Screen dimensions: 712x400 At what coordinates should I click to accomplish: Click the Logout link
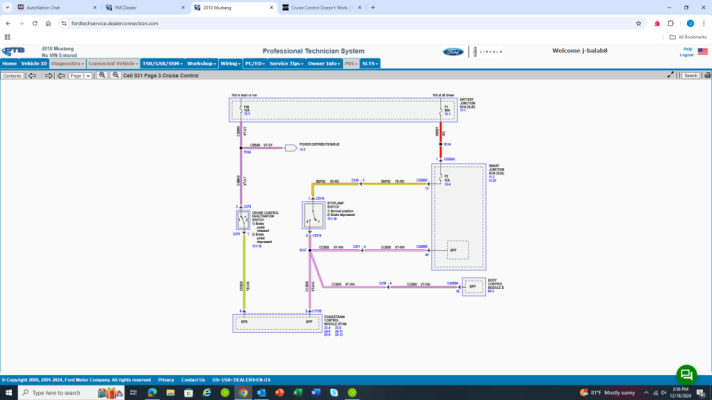[x=686, y=55]
